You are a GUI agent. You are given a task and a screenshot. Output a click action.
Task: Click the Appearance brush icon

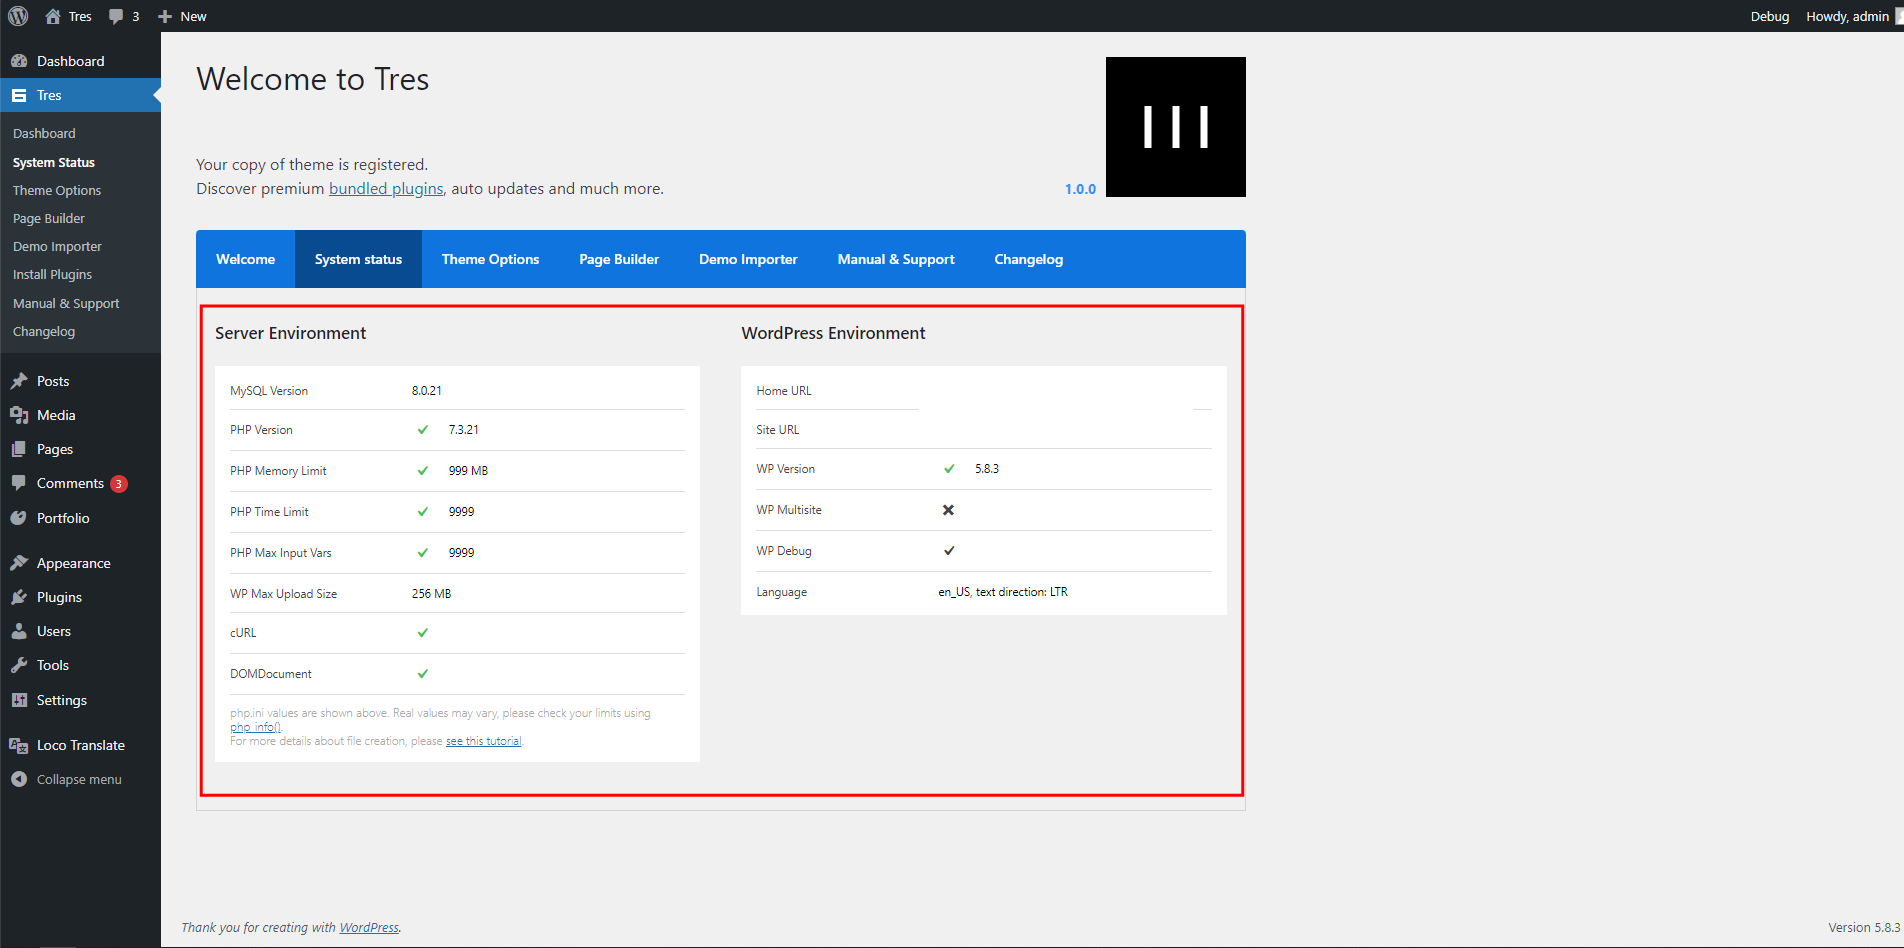point(19,563)
